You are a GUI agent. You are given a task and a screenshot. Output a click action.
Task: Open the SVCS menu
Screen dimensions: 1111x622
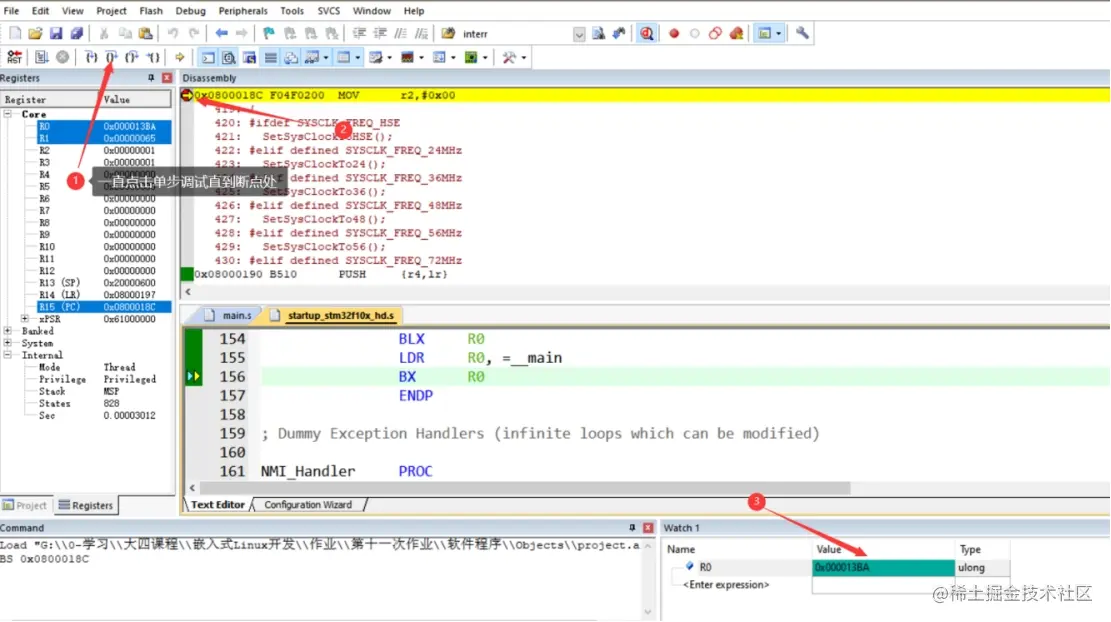click(328, 11)
